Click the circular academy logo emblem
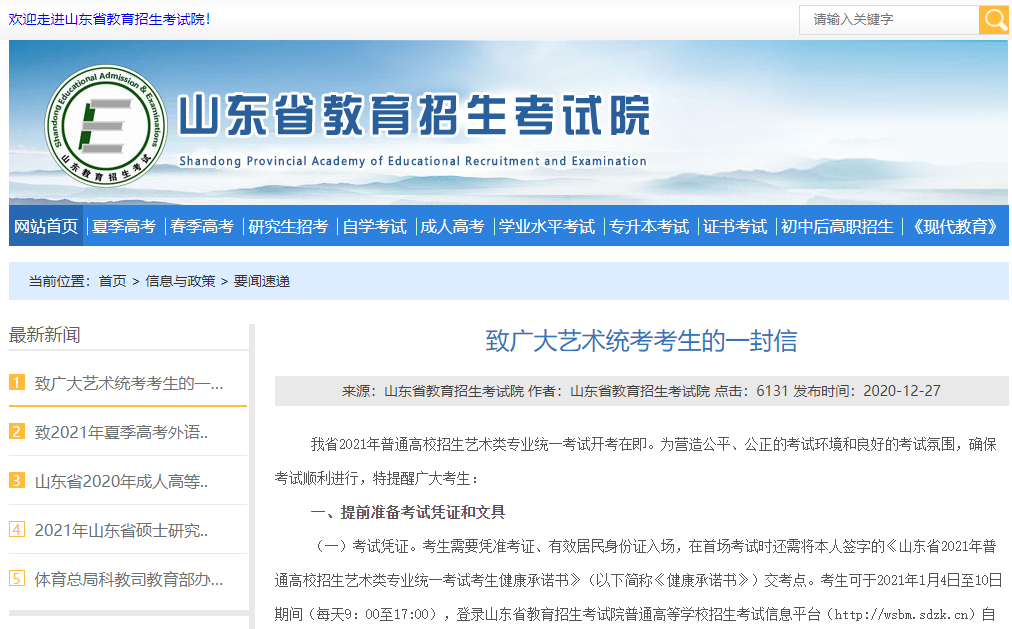Image resolution: width=1012 pixels, height=629 pixels. click(x=105, y=126)
